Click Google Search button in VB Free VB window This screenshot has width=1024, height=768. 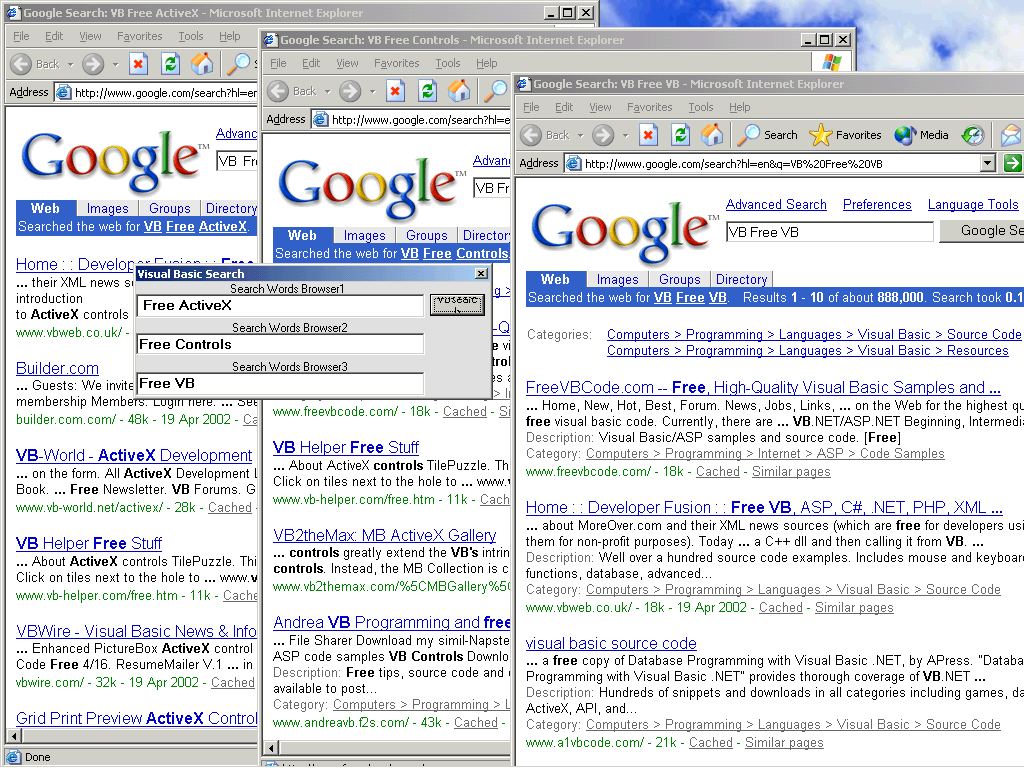click(x=982, y=231)
